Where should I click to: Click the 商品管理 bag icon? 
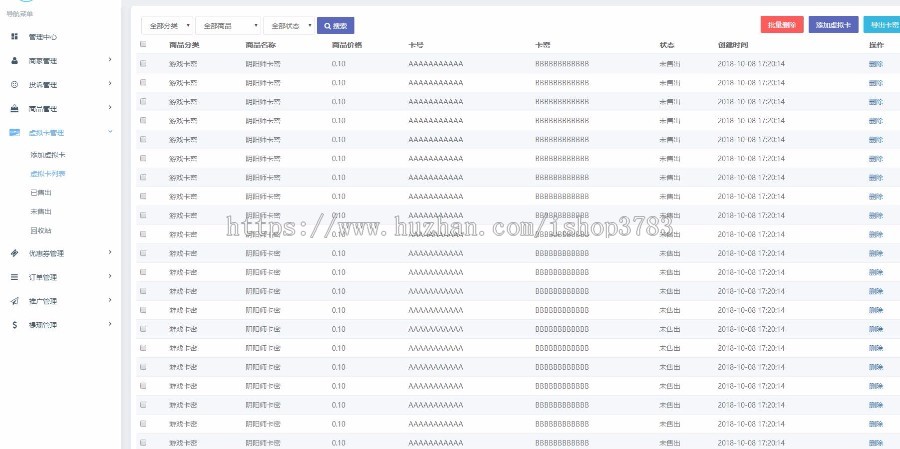pos(14,109)
